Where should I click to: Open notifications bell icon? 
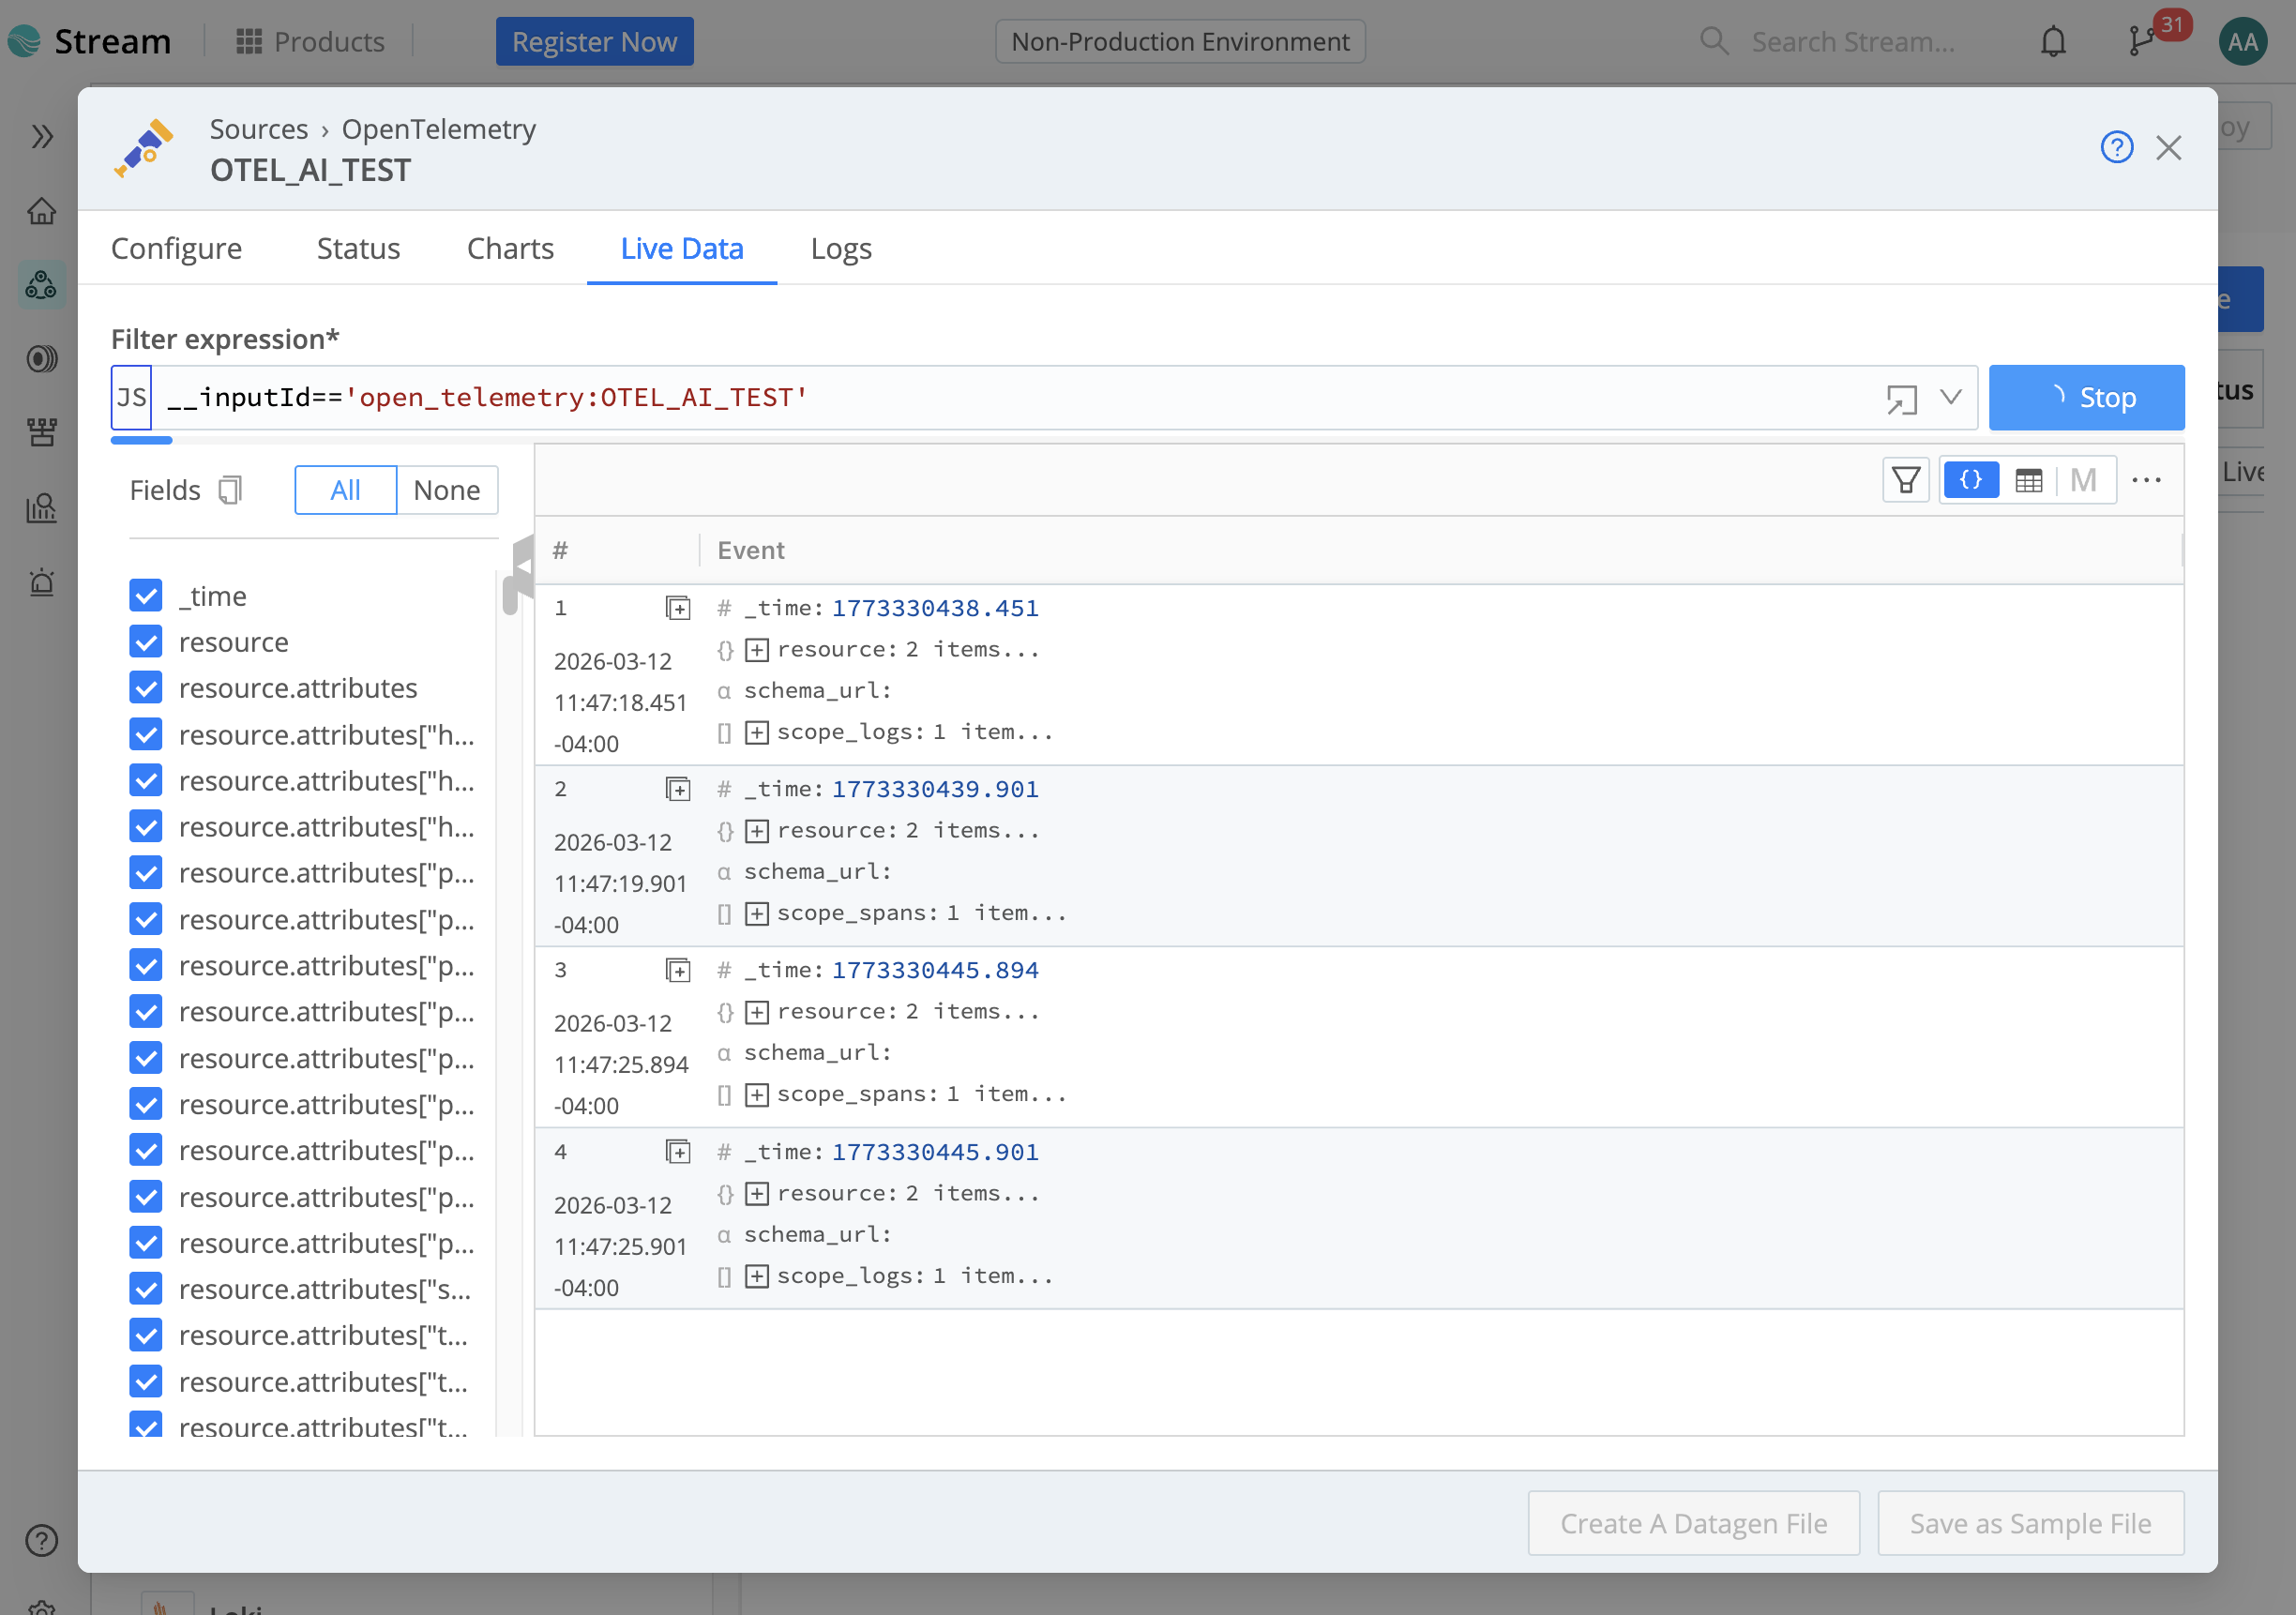pyautogui.click(x=2053, y=42)
